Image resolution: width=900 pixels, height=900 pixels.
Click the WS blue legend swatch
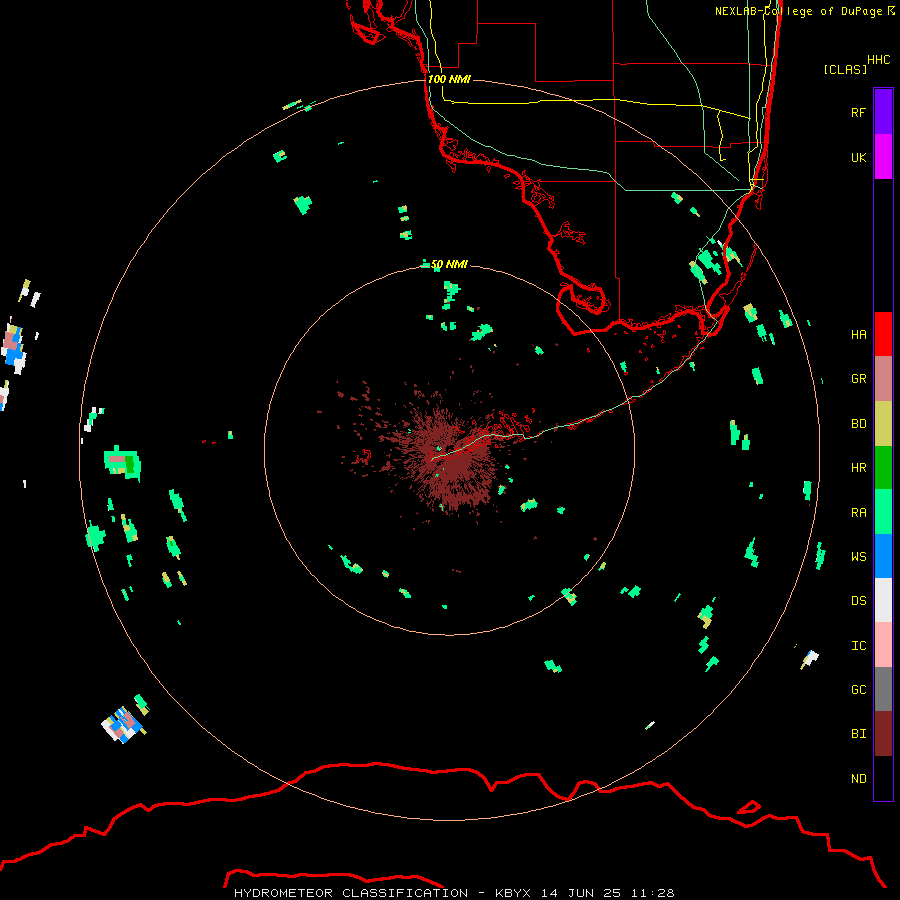883,556
